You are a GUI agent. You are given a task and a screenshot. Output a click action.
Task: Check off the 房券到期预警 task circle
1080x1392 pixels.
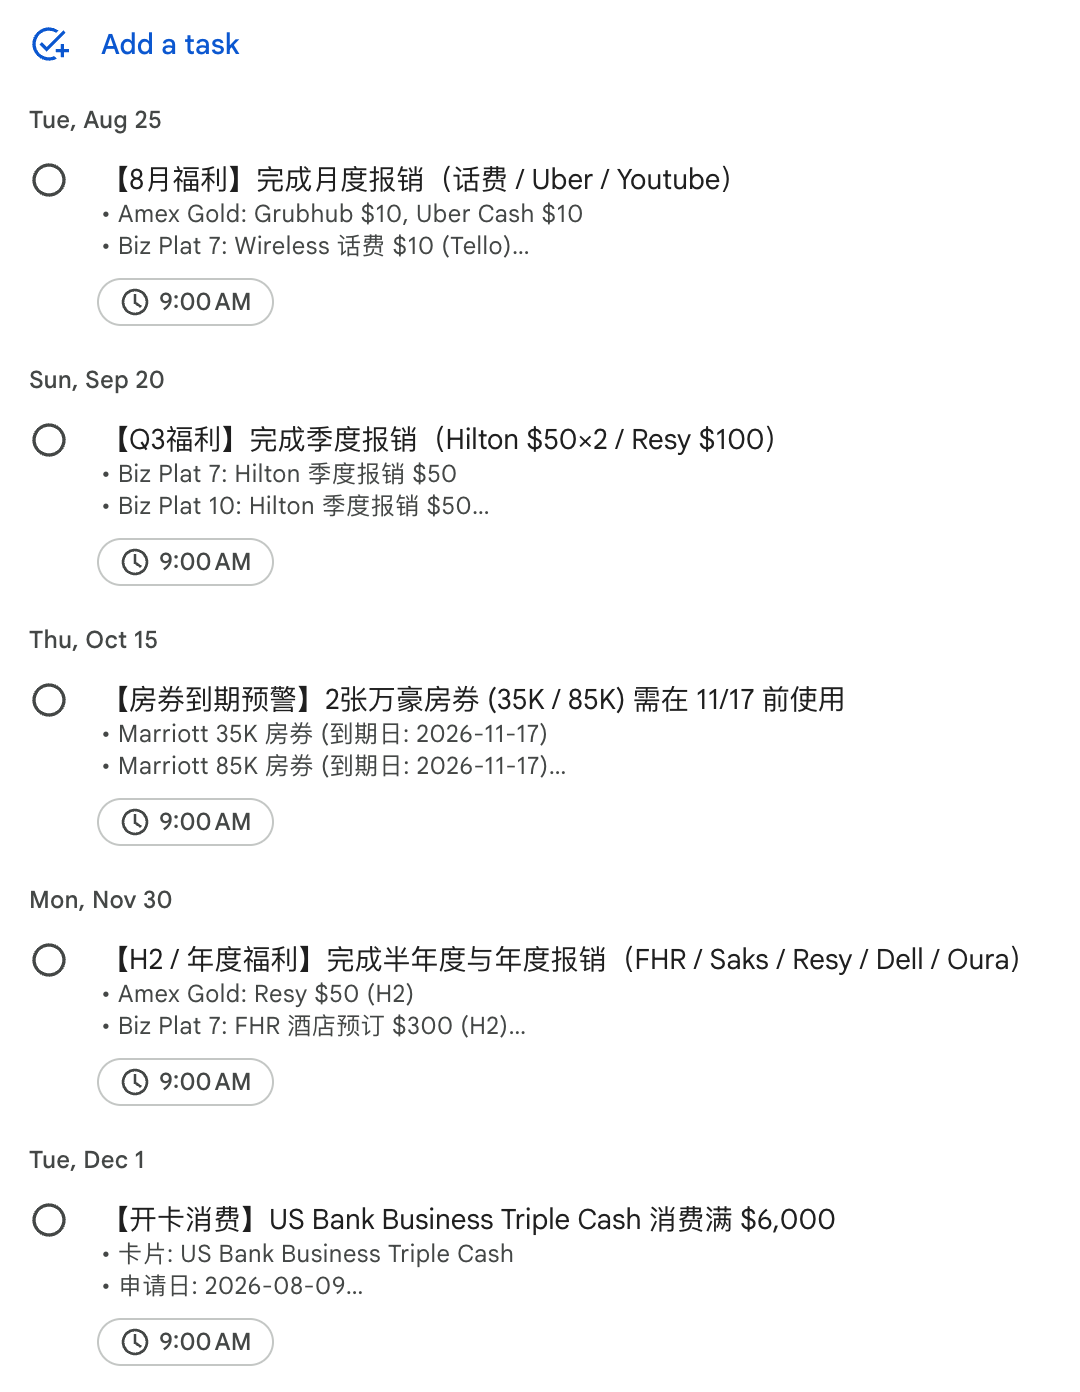click(49, 700)
